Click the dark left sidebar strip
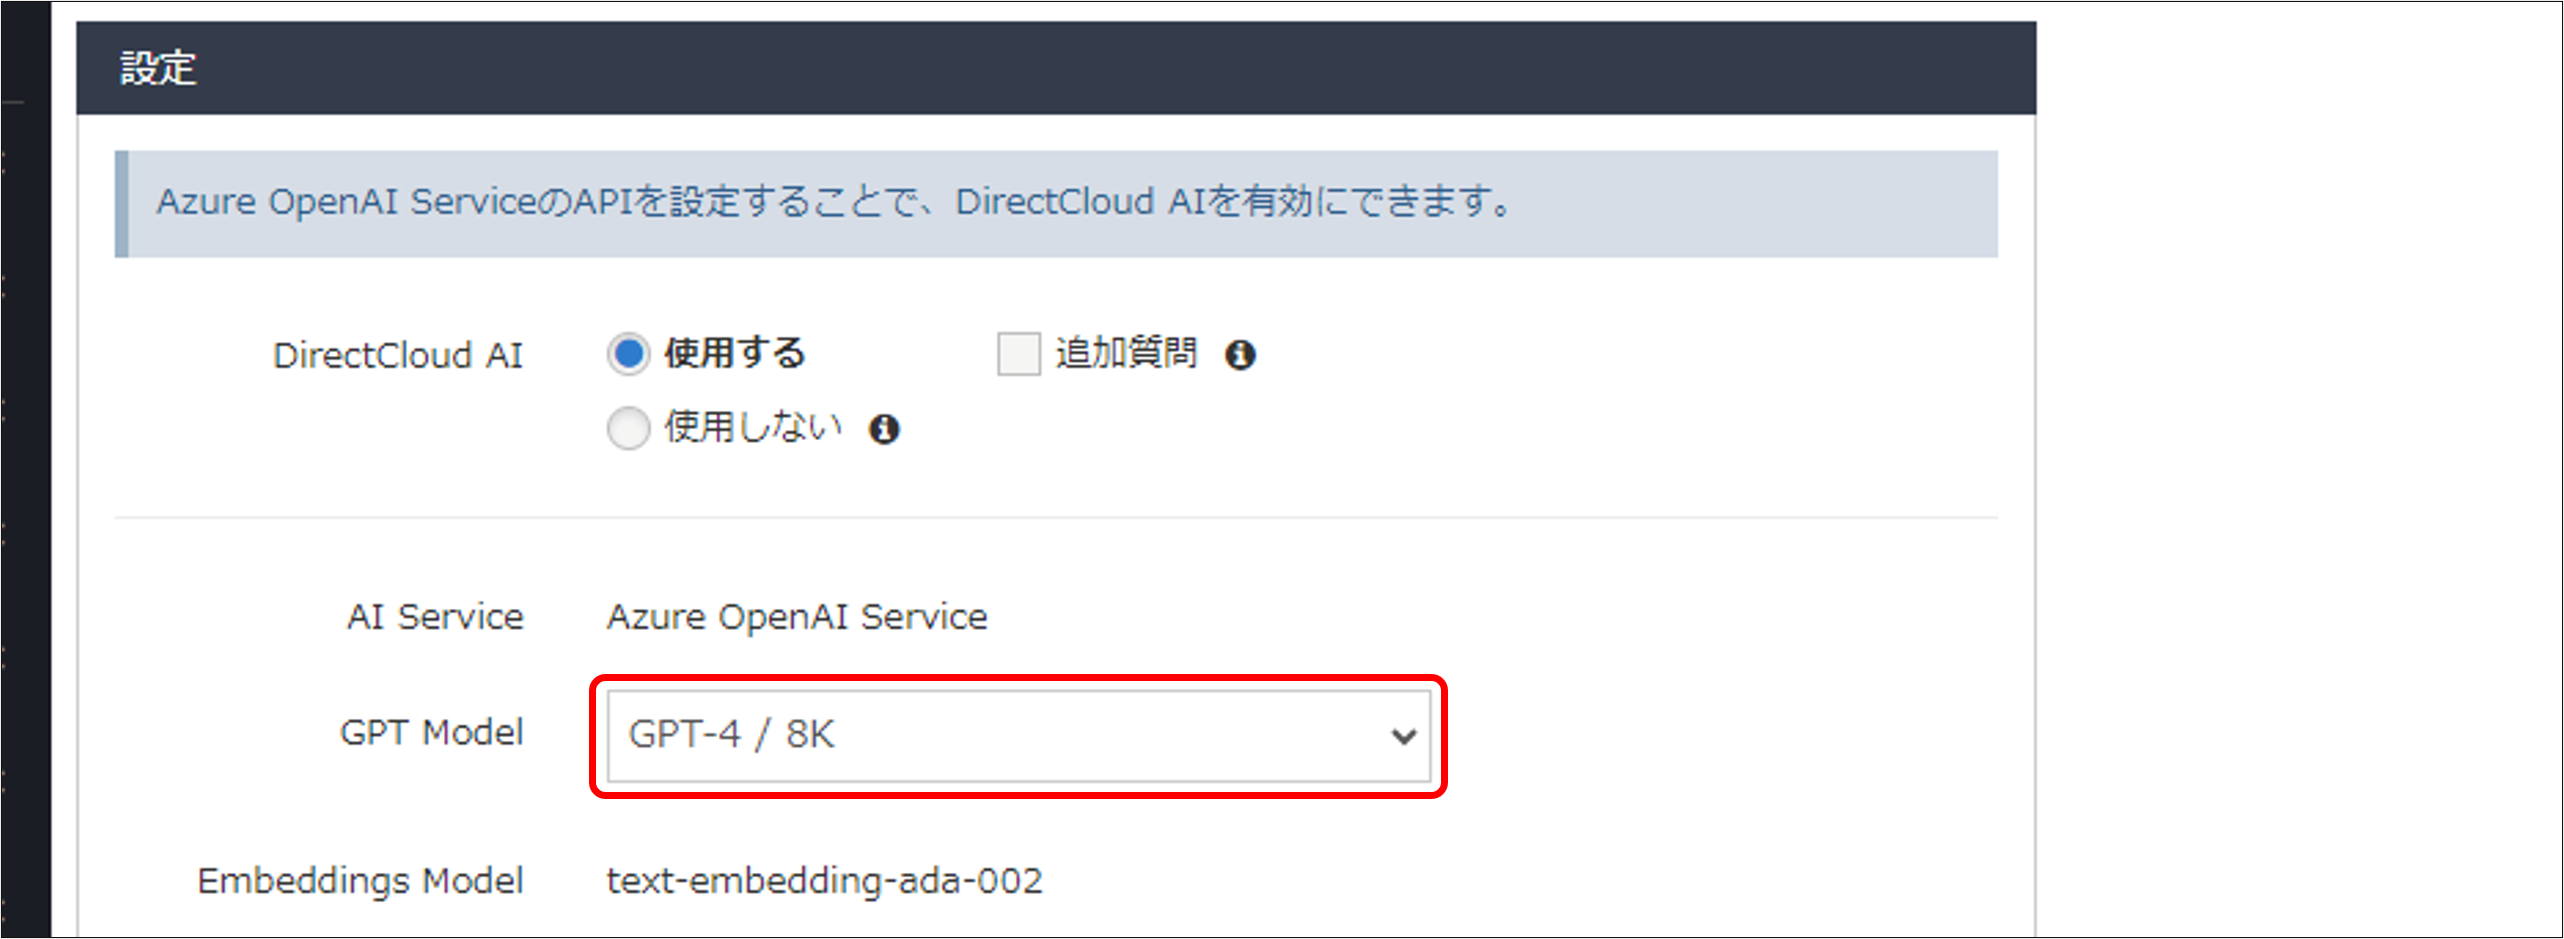The height and width of the screenshot is (939, 2564). (25, 470)
